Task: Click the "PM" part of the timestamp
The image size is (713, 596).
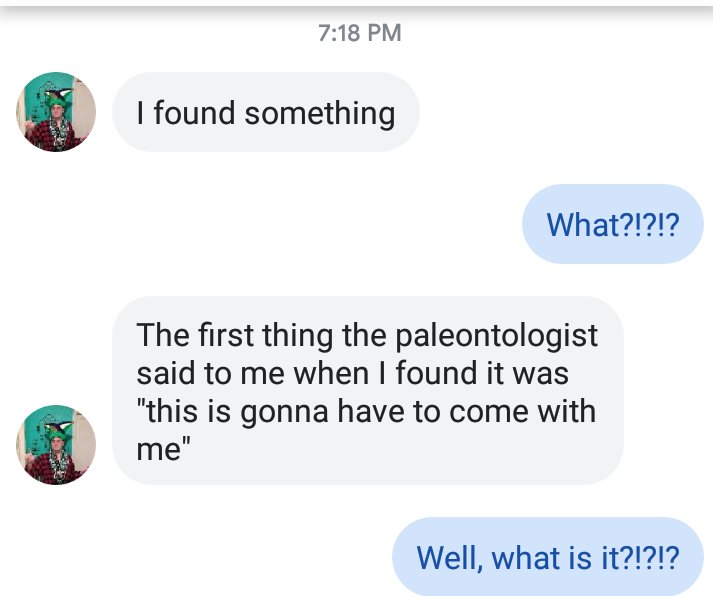Action: point(382,33)
